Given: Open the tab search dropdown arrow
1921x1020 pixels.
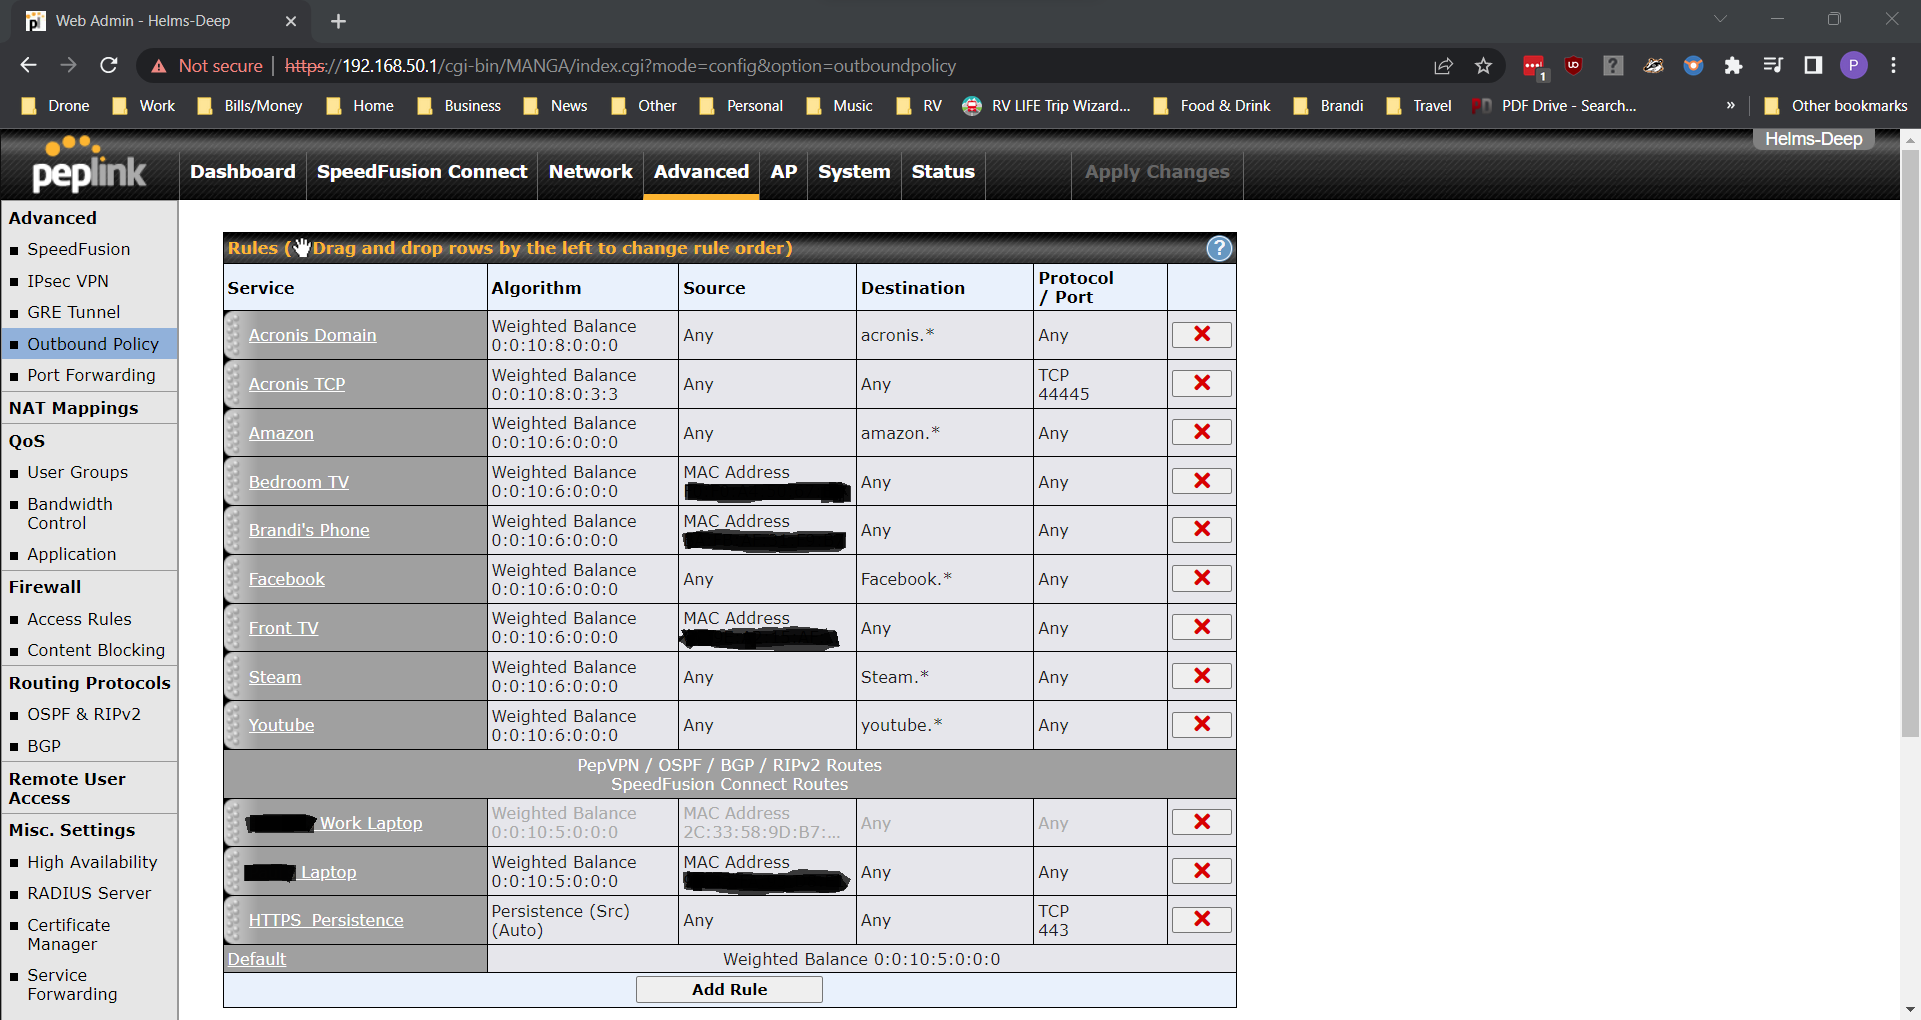Looking at the screenshot, I should pyautogui.click(x=1720, y=20).
